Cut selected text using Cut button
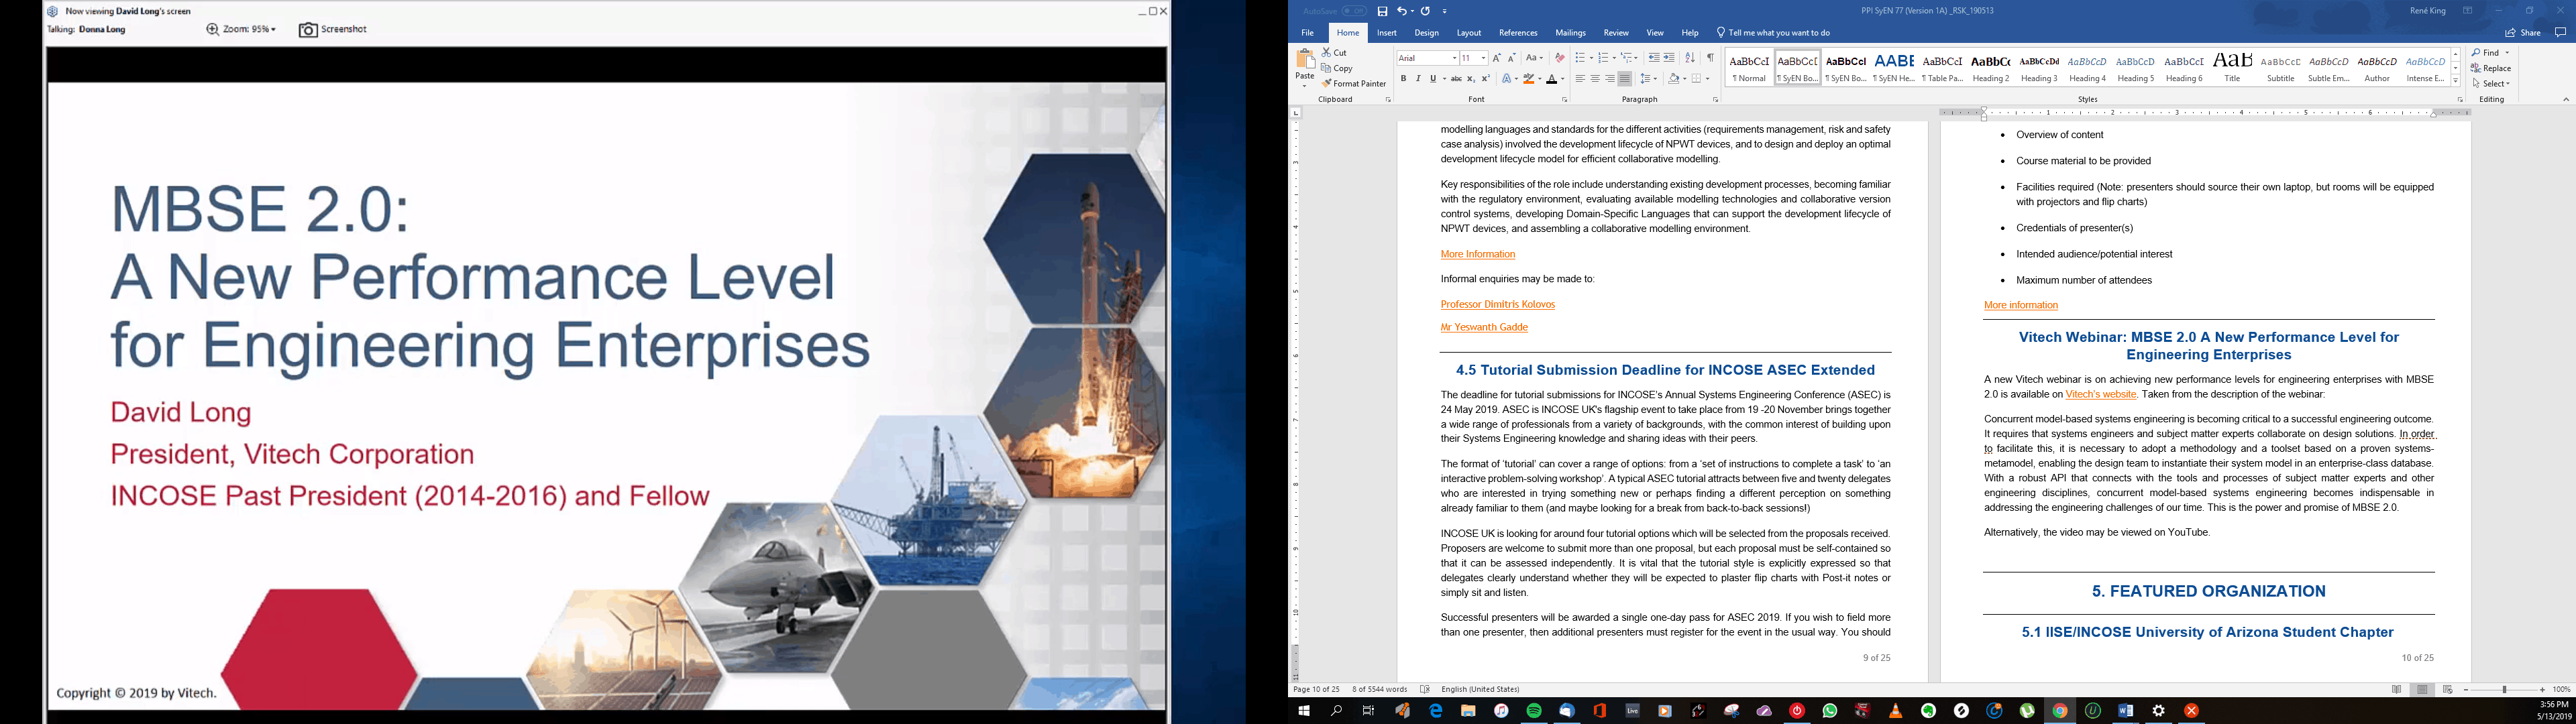The height and width of the screenshot is (724, 2576). (x=1335, y=52)
